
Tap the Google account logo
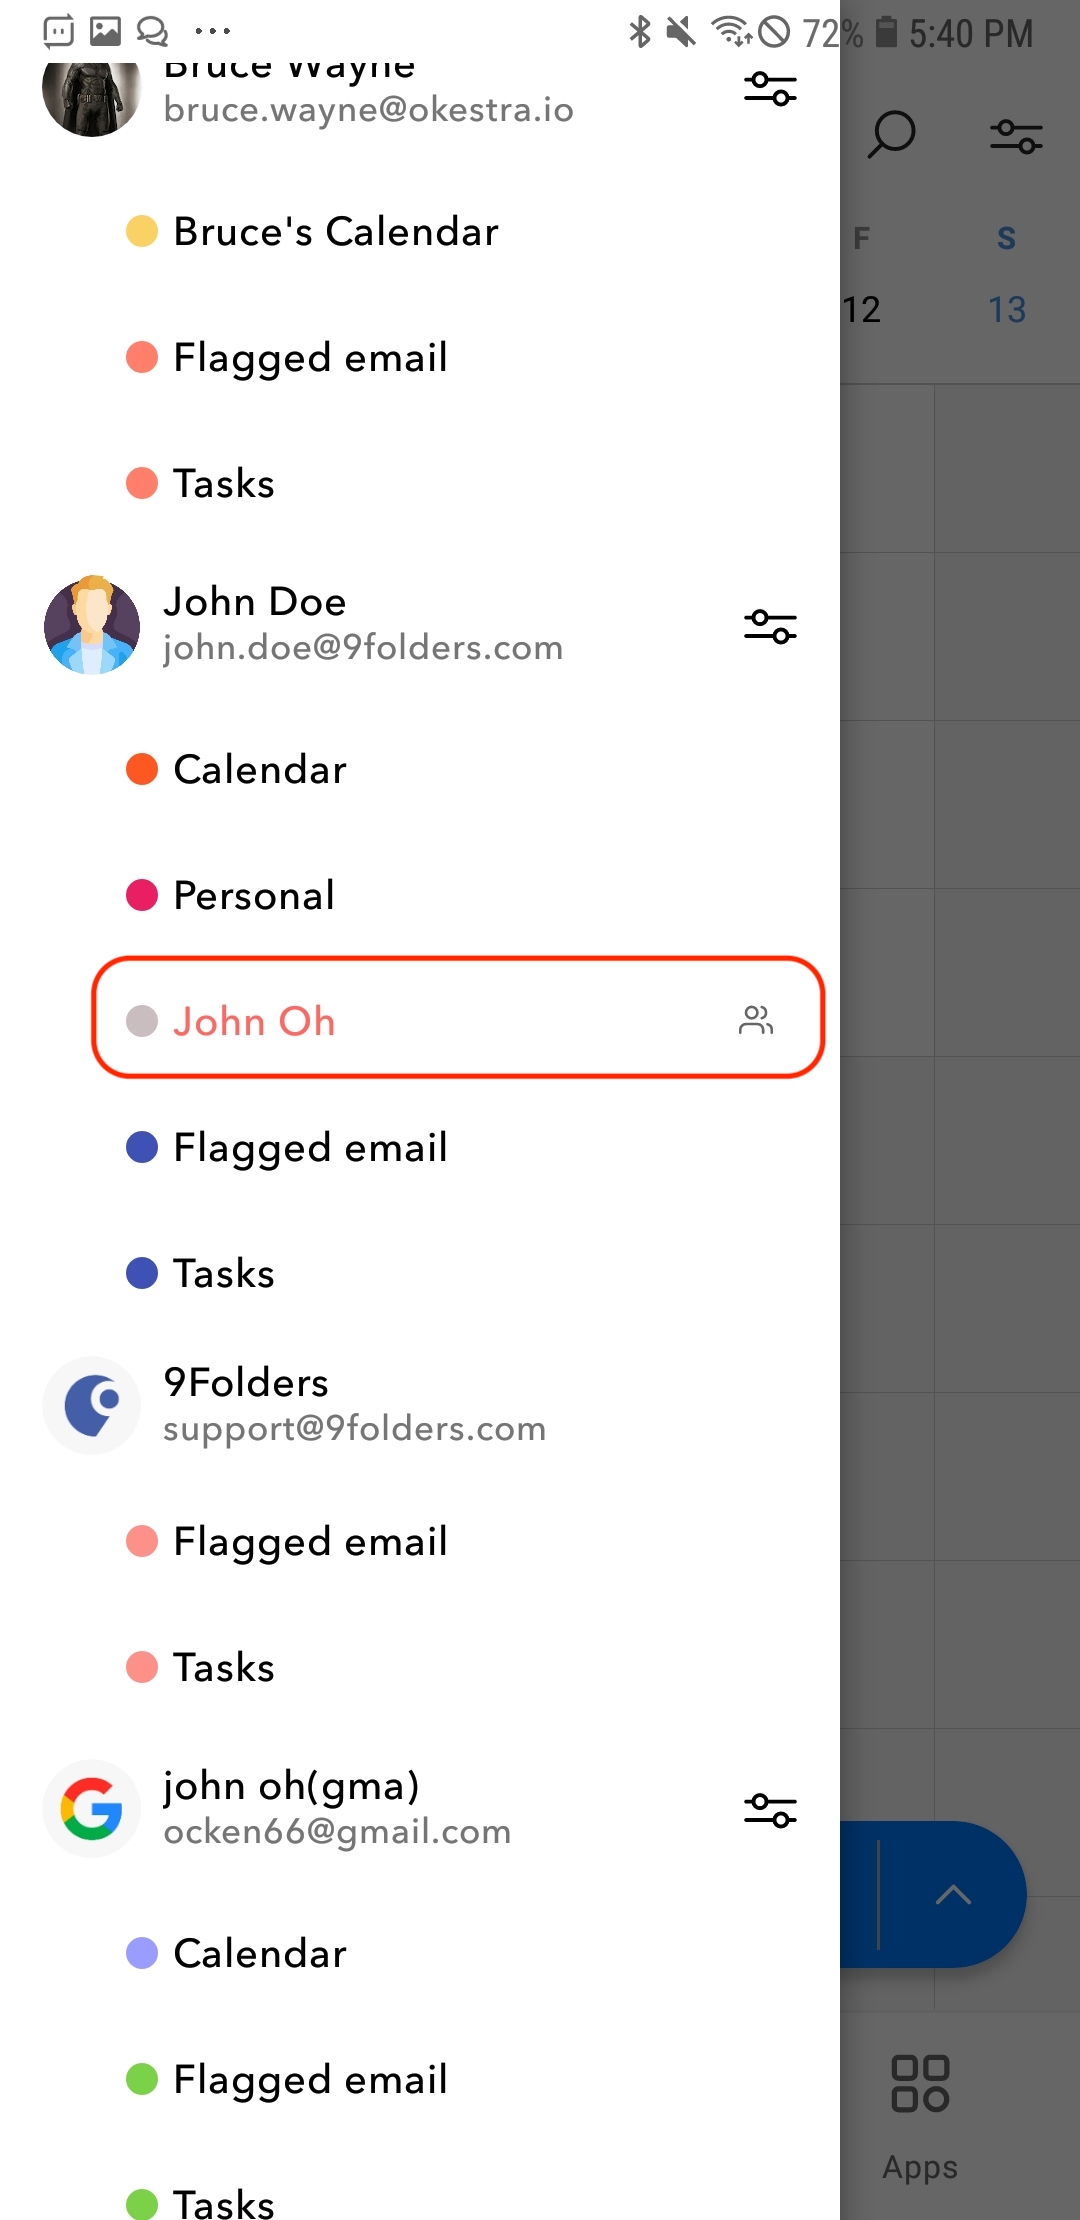pyautogui.click(x=92, y=1808)
